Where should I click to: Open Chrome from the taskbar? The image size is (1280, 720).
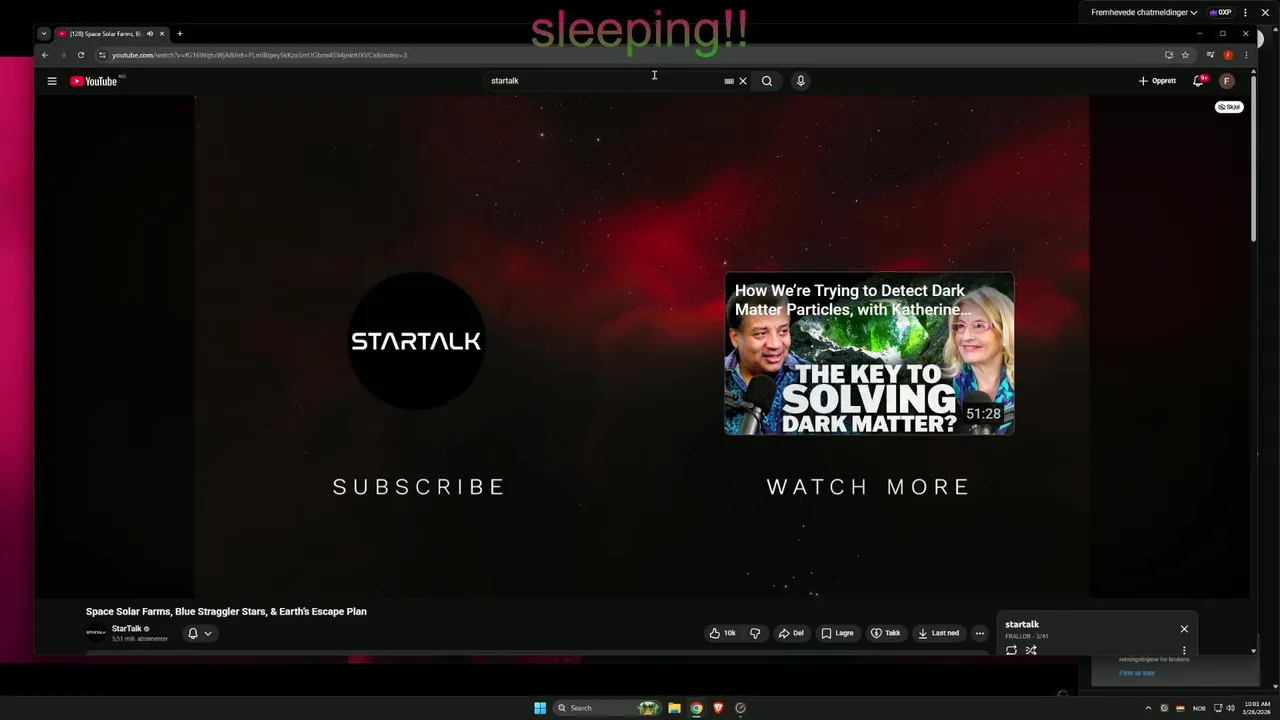[696, 708]
